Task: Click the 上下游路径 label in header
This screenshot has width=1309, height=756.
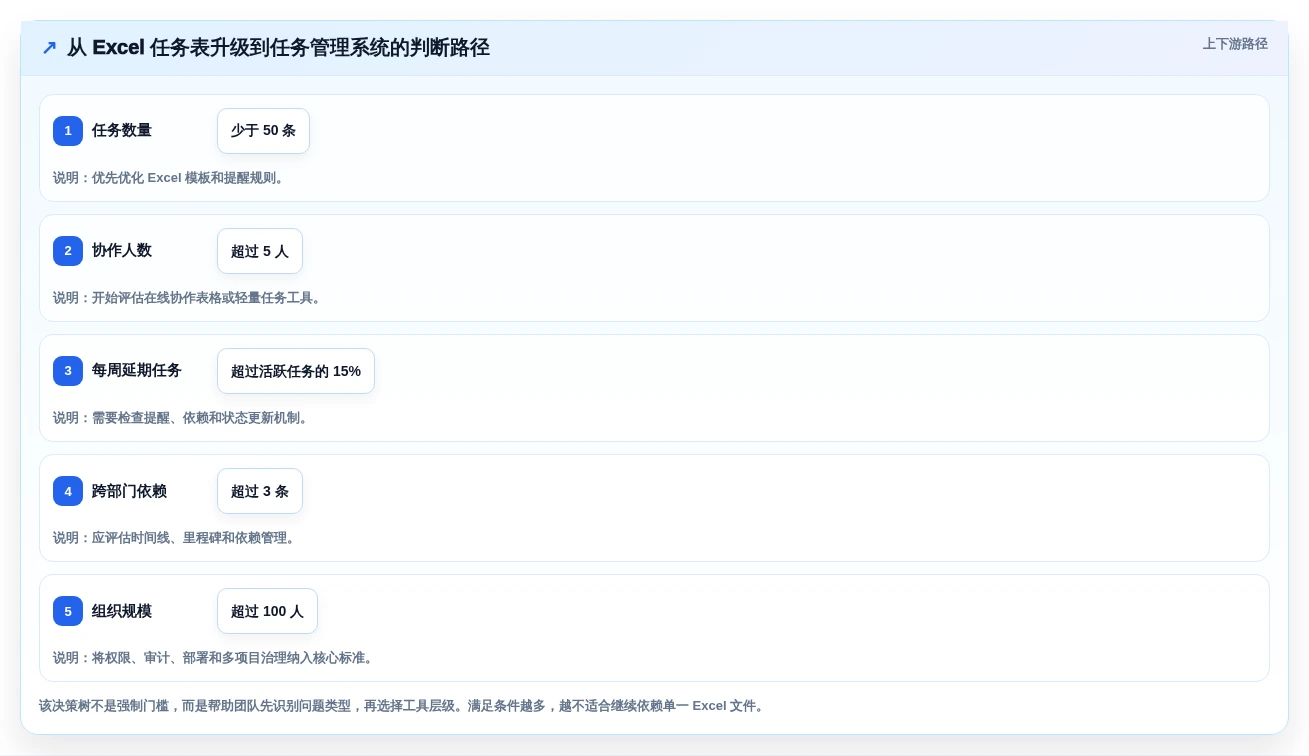Action: click(x=1235, y=44)
